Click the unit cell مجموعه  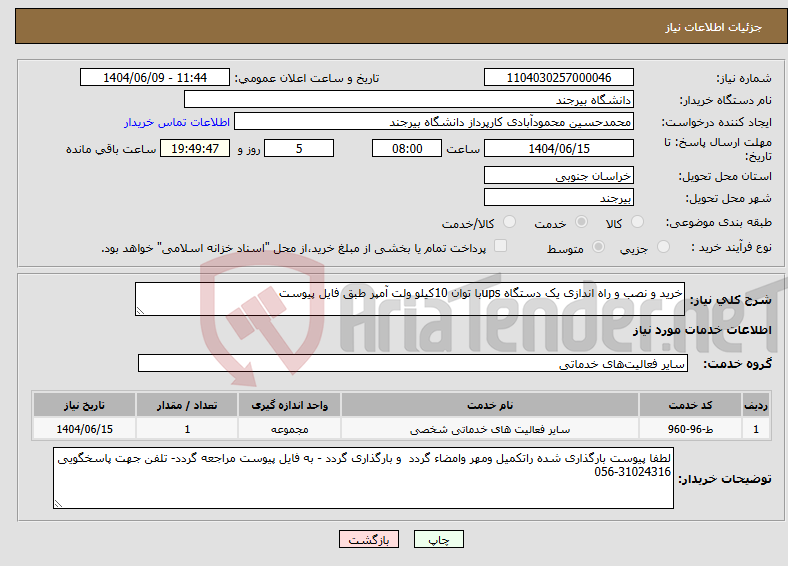[289, 429]
